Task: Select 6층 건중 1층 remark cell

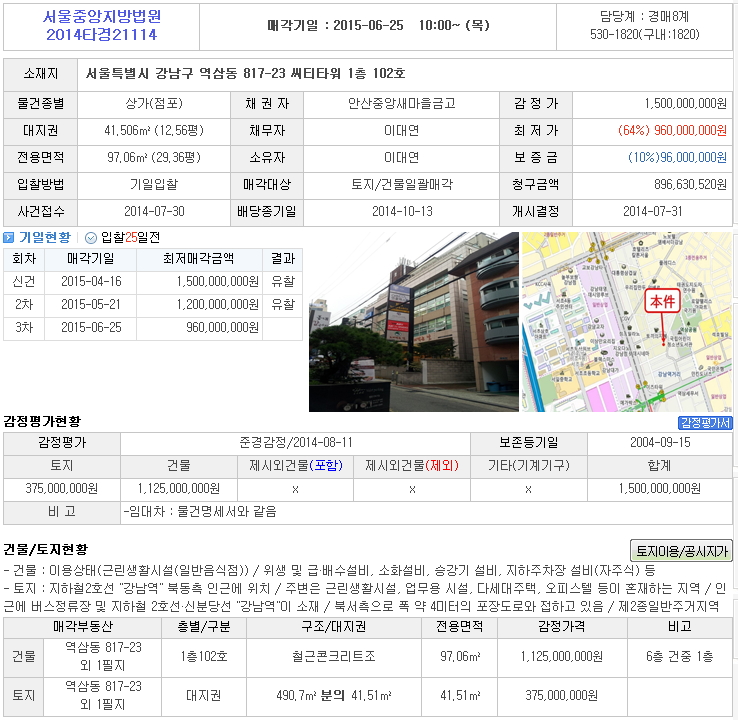Action: tap(680, 657)
